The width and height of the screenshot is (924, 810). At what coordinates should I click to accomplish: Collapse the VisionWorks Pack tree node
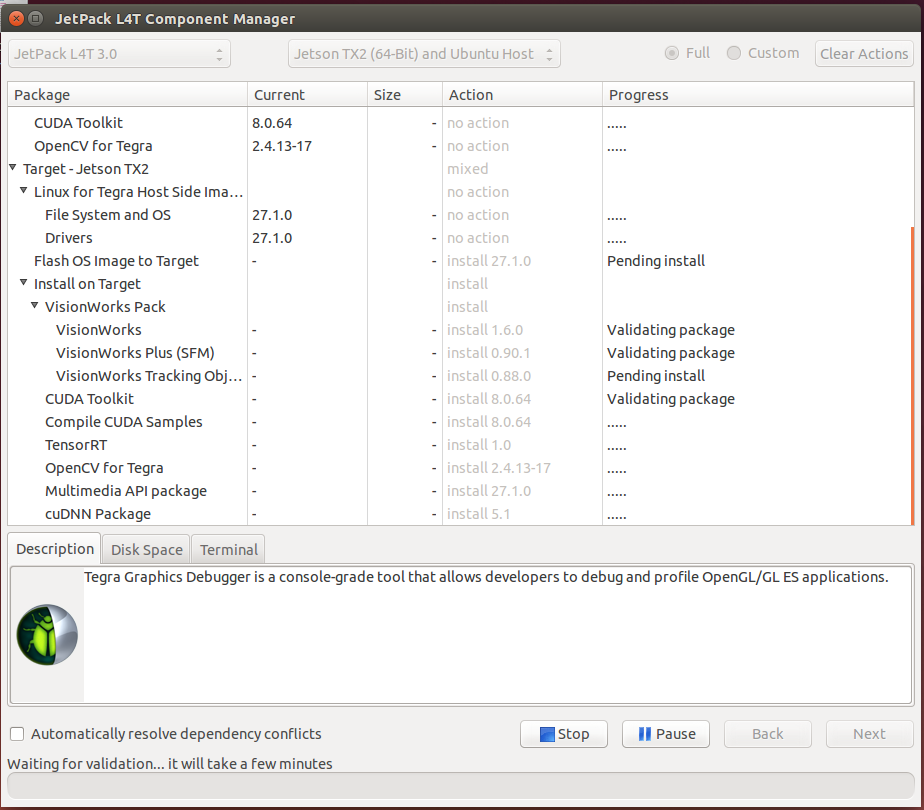35,306
